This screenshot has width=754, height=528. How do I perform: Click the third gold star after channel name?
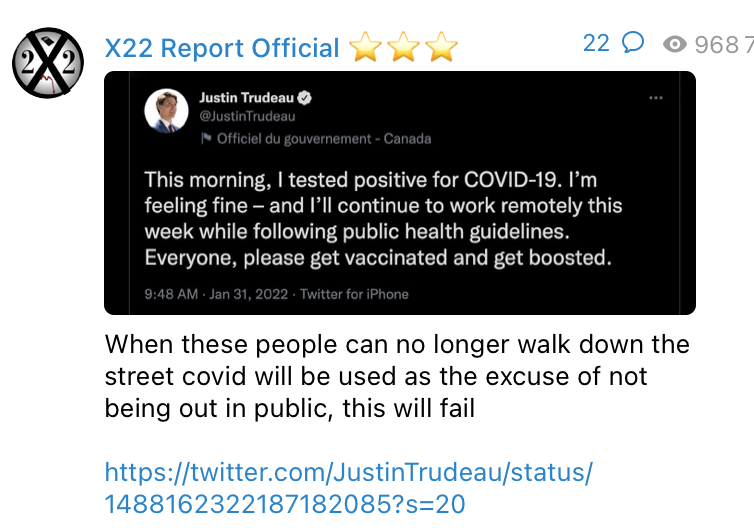pyautogui.click(x=441, y=48)
